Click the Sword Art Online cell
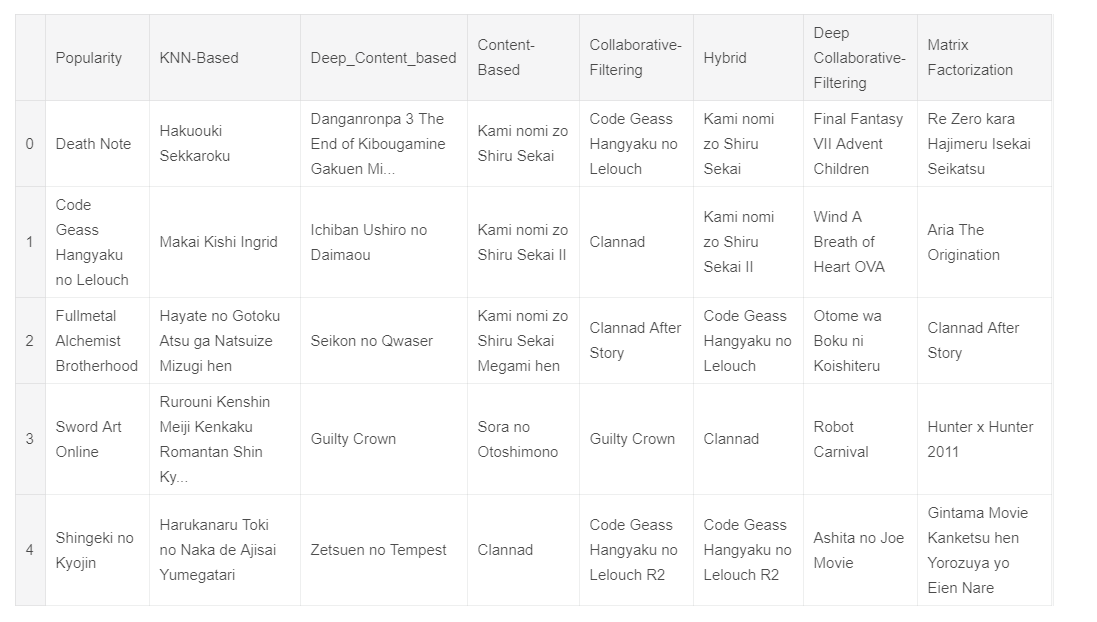Image resolution: width=1097 pixels, height=622 pixels. click(89, 439)
